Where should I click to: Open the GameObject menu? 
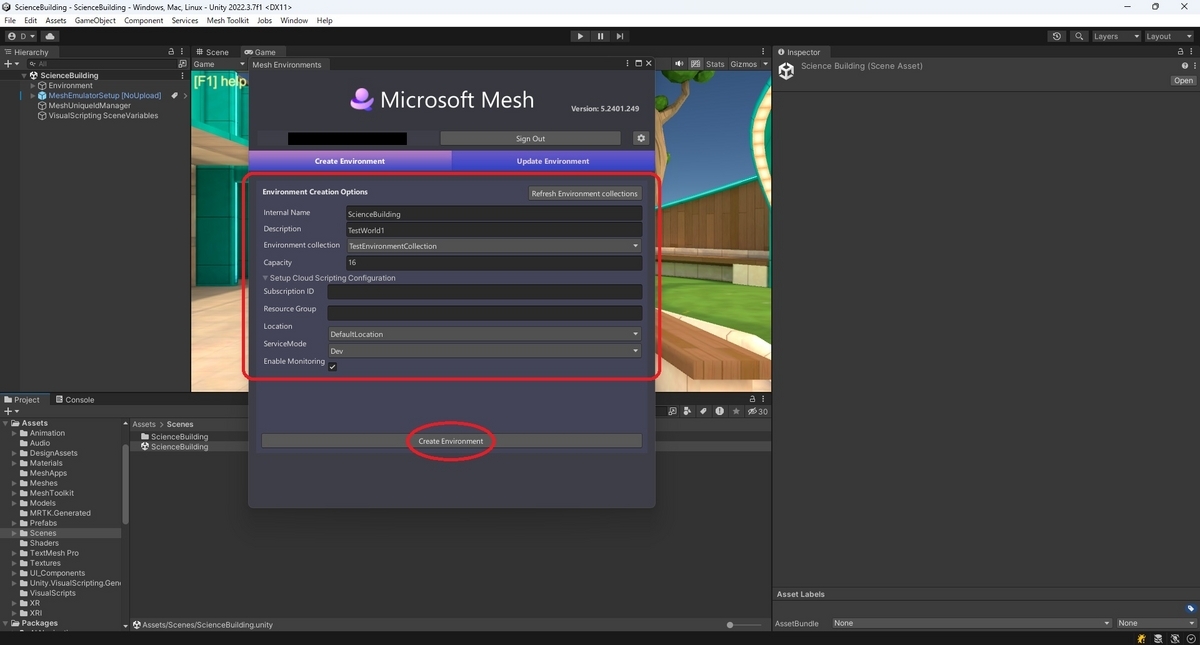[95, 20]
